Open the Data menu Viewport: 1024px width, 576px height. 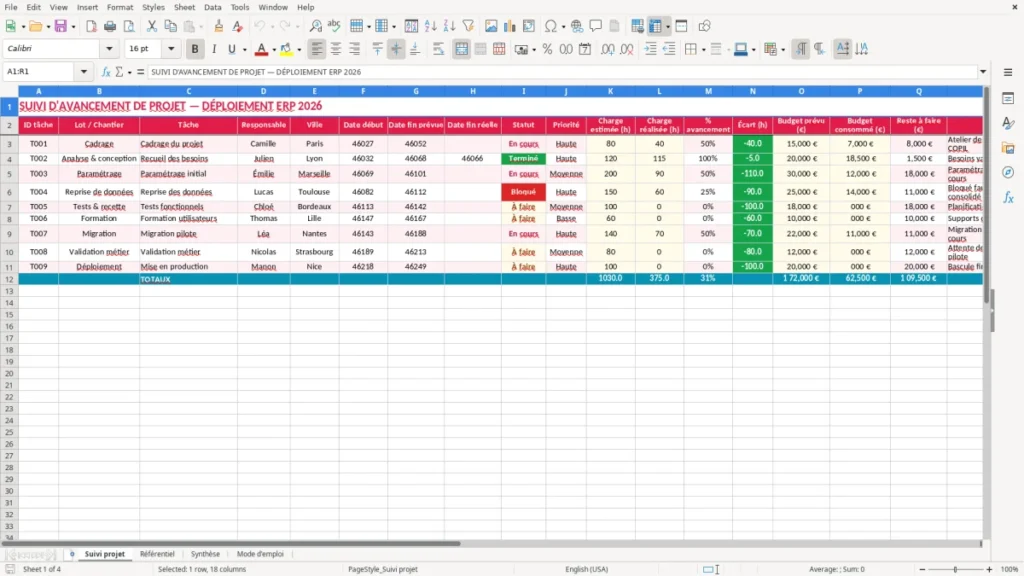[x=212, y=7]
